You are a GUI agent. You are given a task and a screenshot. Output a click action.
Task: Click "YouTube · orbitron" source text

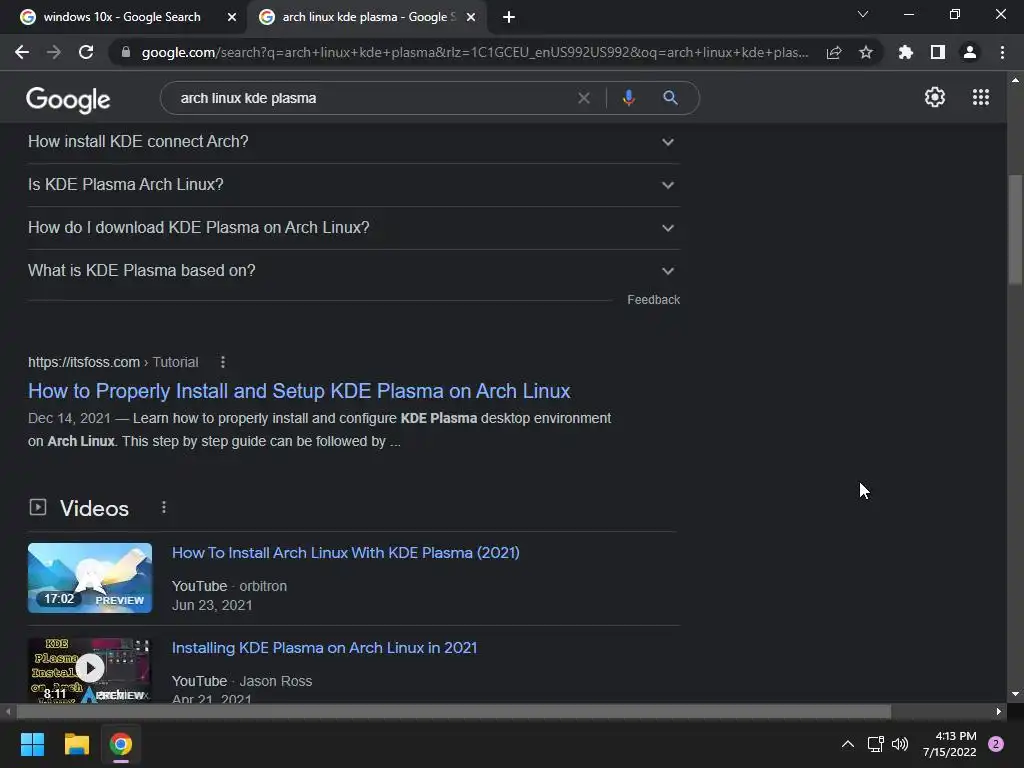[x=229, y=586]
